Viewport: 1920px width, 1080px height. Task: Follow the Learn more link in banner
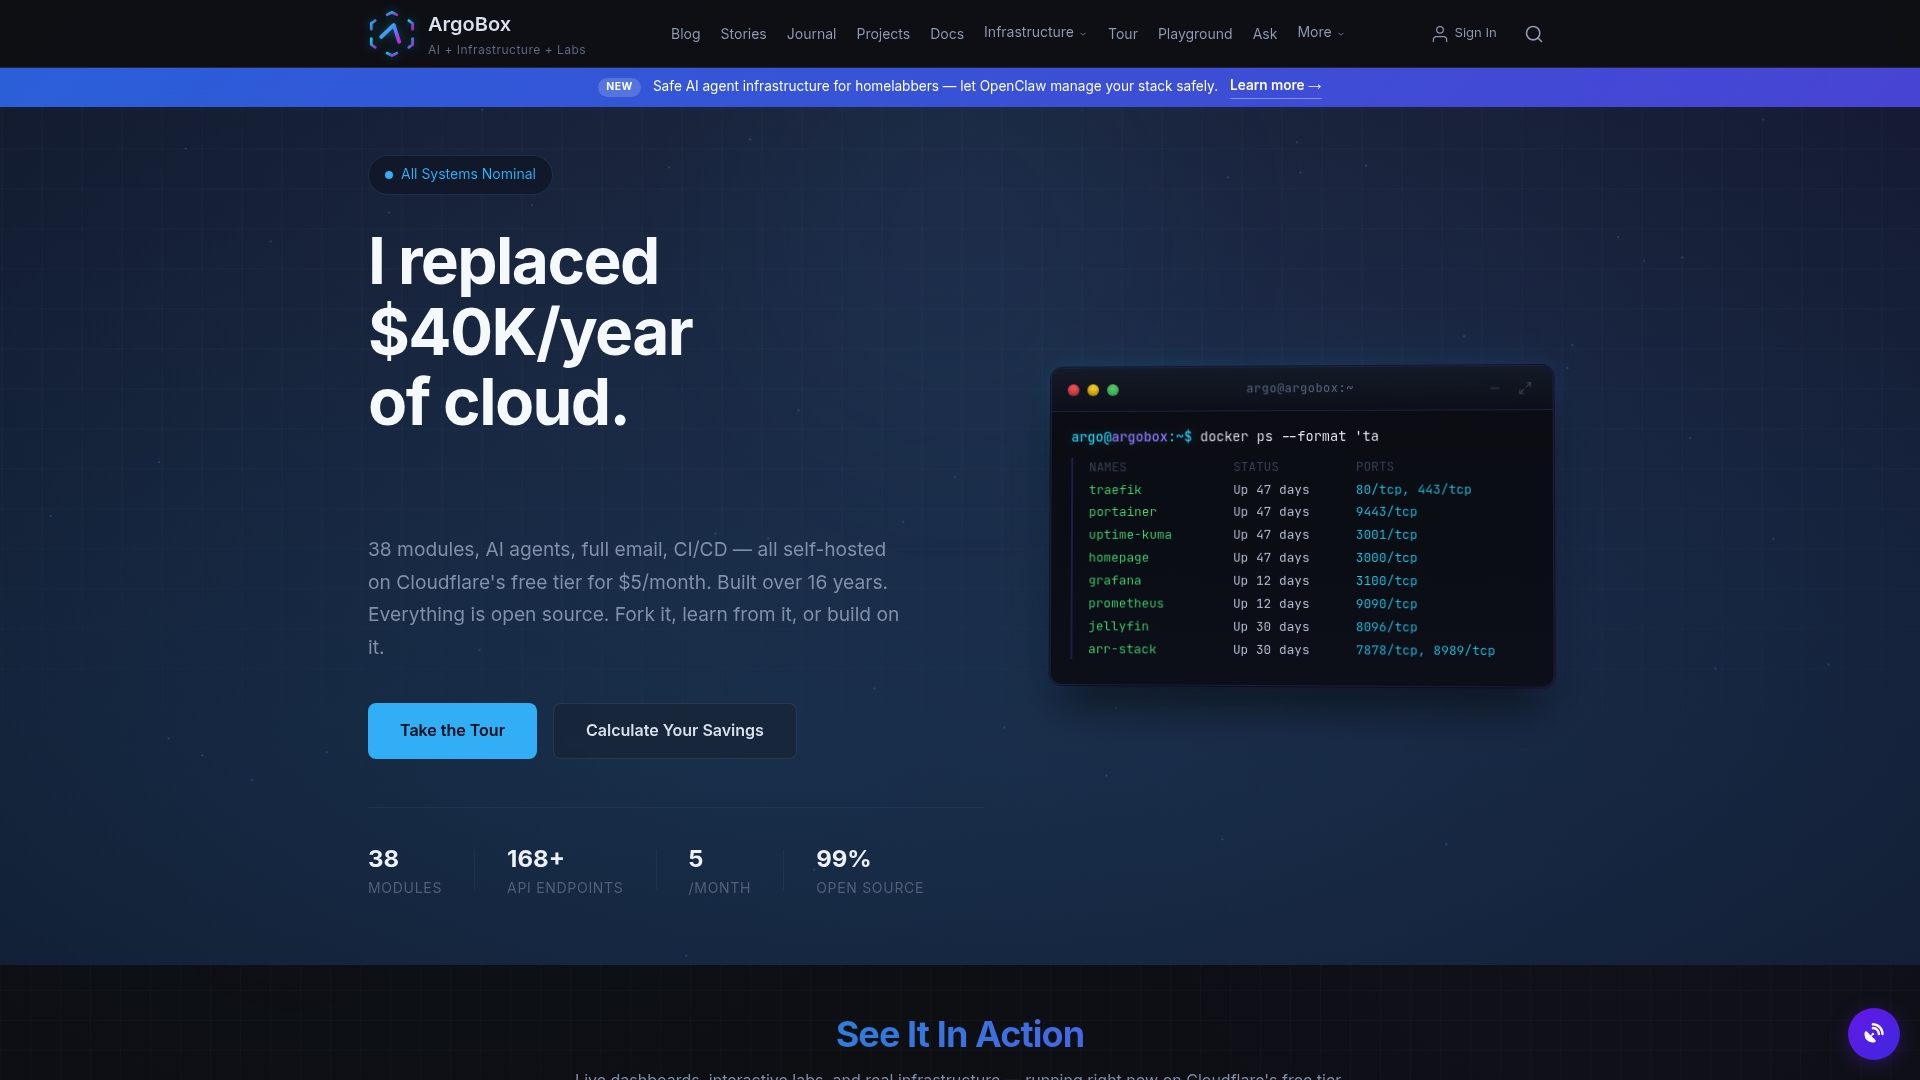[1275, 86]
